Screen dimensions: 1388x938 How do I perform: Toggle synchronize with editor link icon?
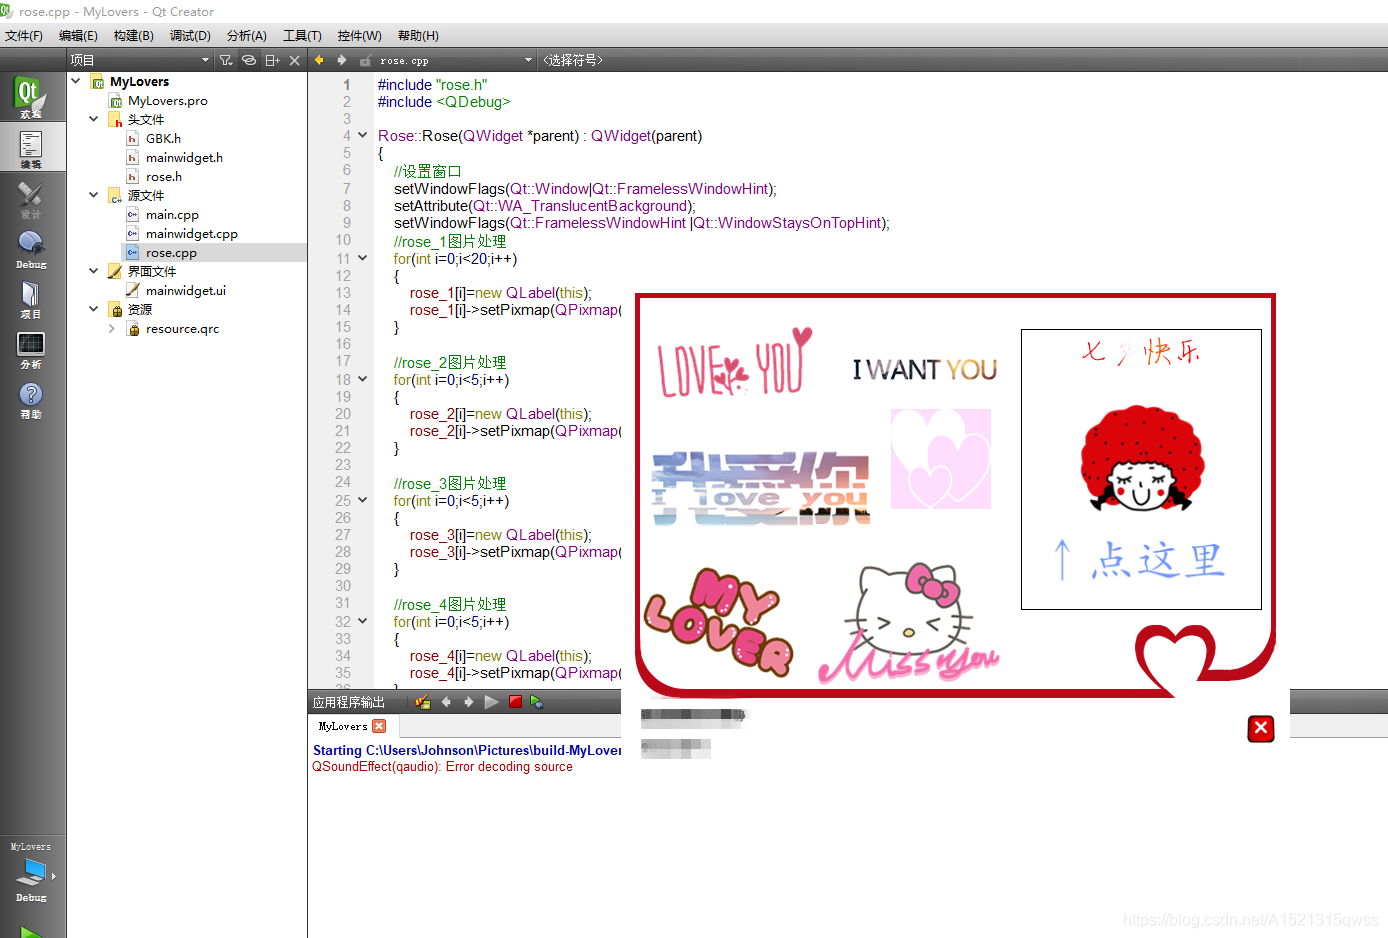point(249,60)
